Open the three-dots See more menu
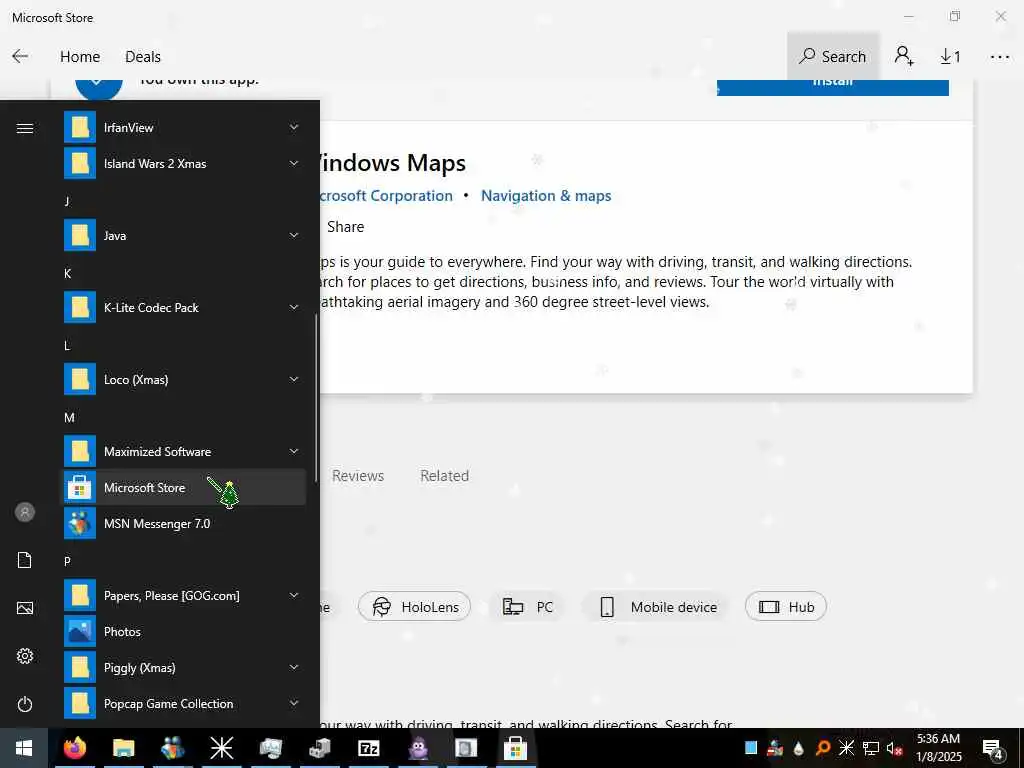1024x768 pixels. (x=1000, y=57)
